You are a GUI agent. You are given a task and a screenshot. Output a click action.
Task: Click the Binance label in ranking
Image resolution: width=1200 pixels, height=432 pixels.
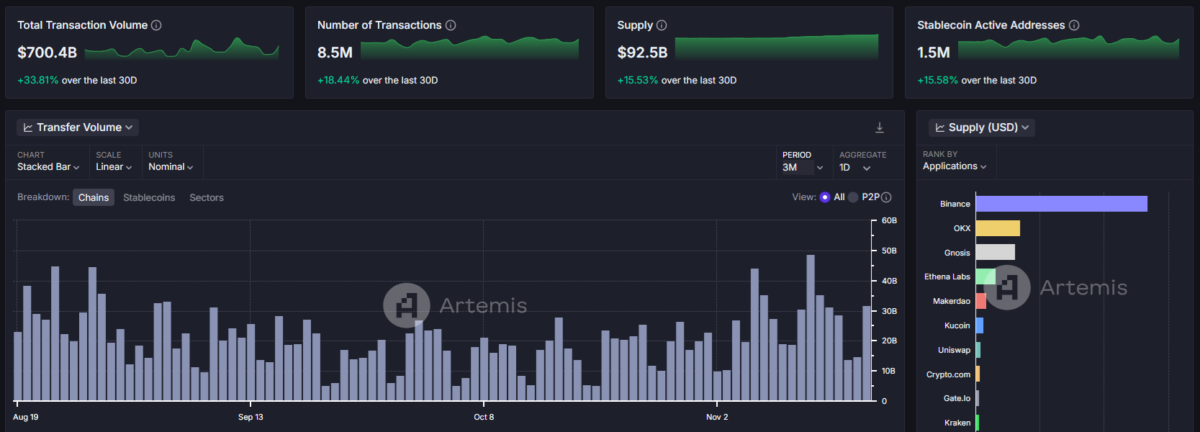(x=955, y=204)
